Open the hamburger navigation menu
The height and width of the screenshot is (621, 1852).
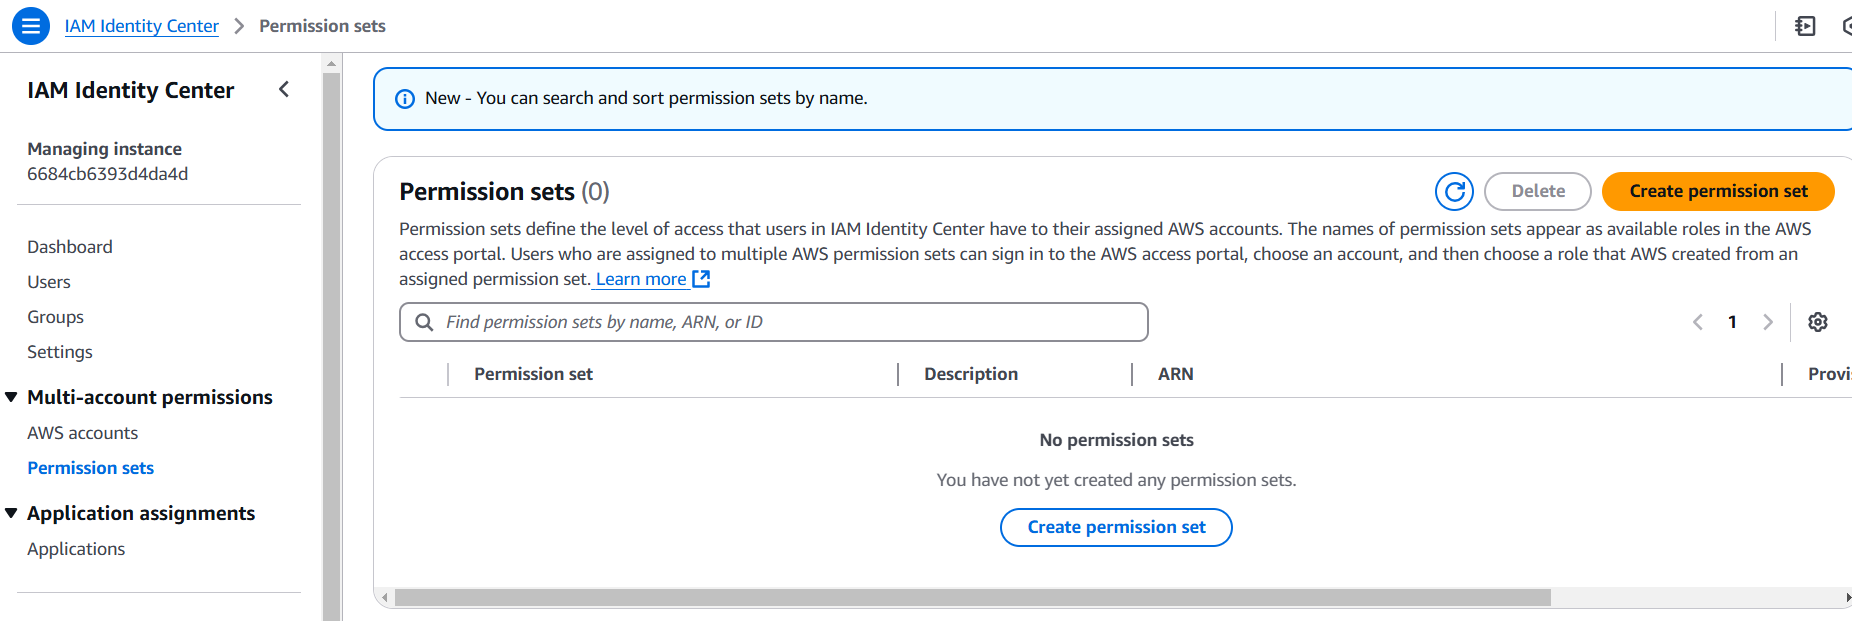pyautogui.click(x=31, y=26)
